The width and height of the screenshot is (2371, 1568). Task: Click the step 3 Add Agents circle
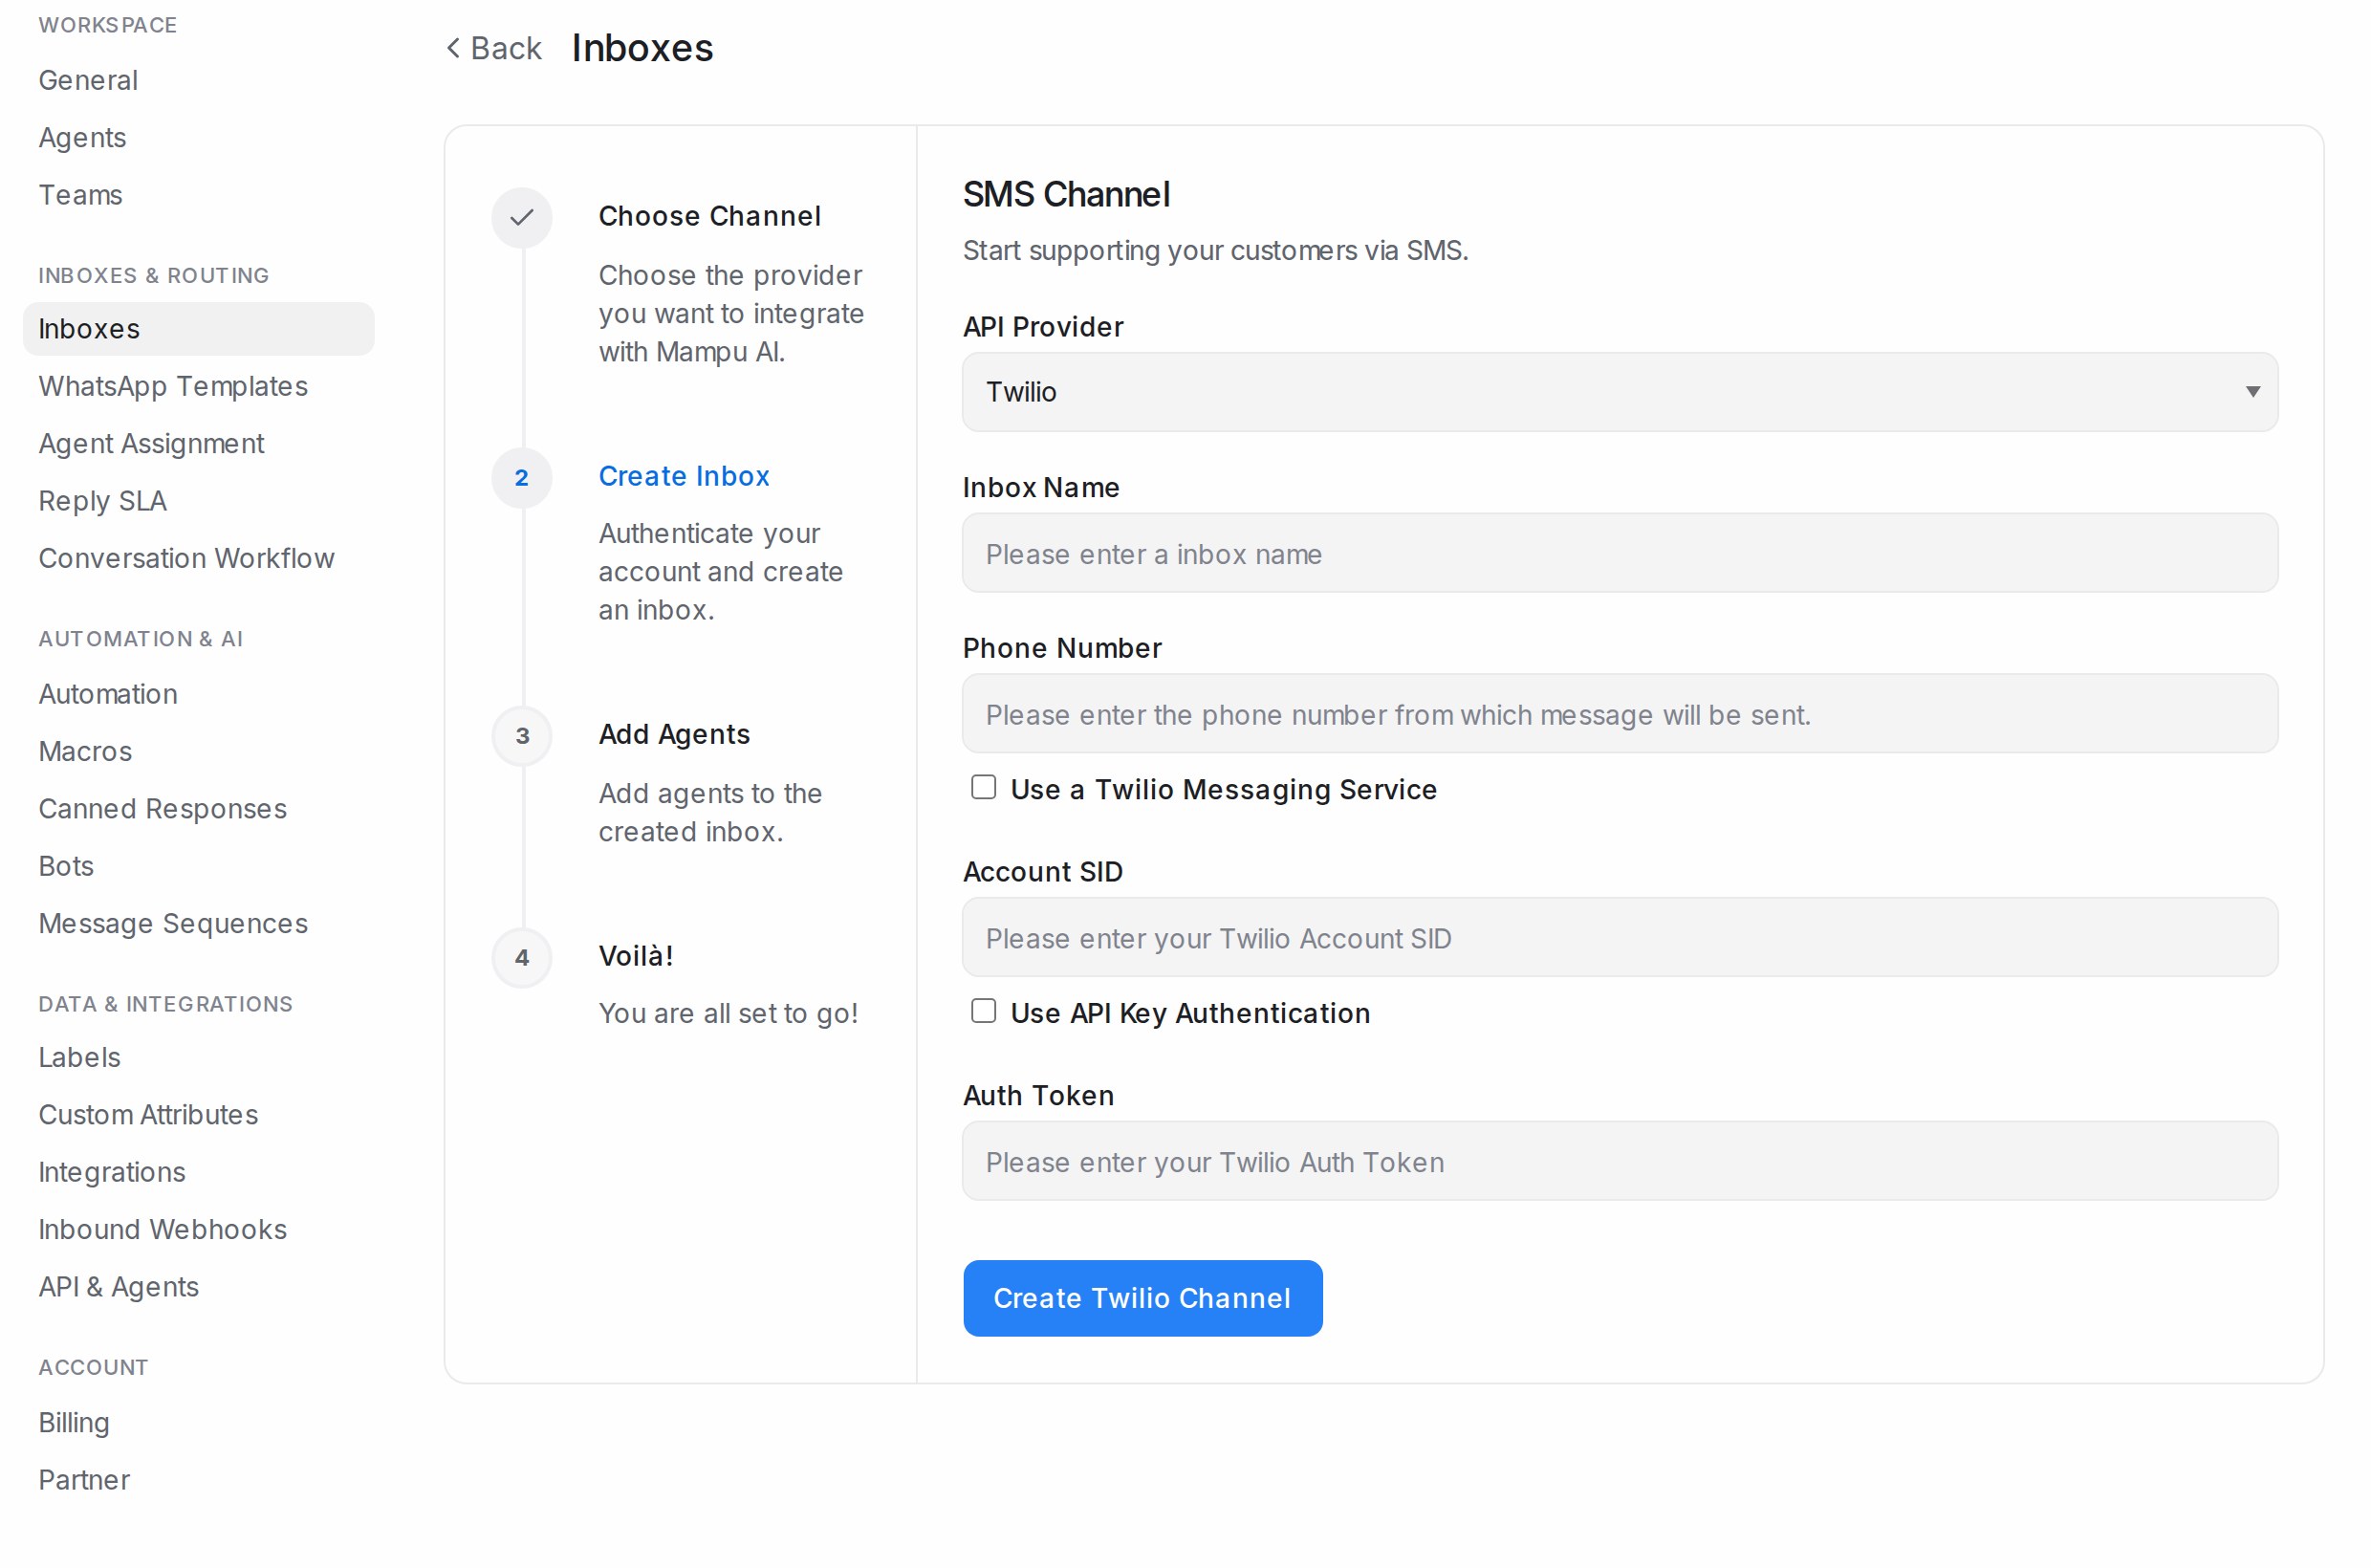point(522,736)
